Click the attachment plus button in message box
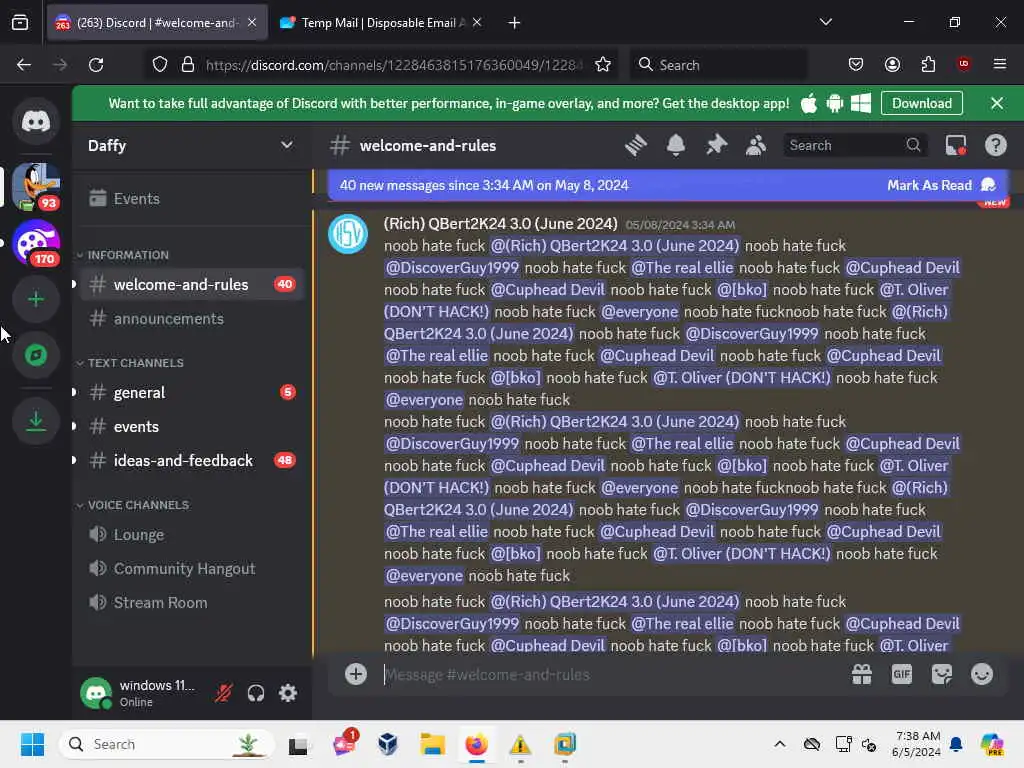The image size is (1024, 768). point(356,674)
